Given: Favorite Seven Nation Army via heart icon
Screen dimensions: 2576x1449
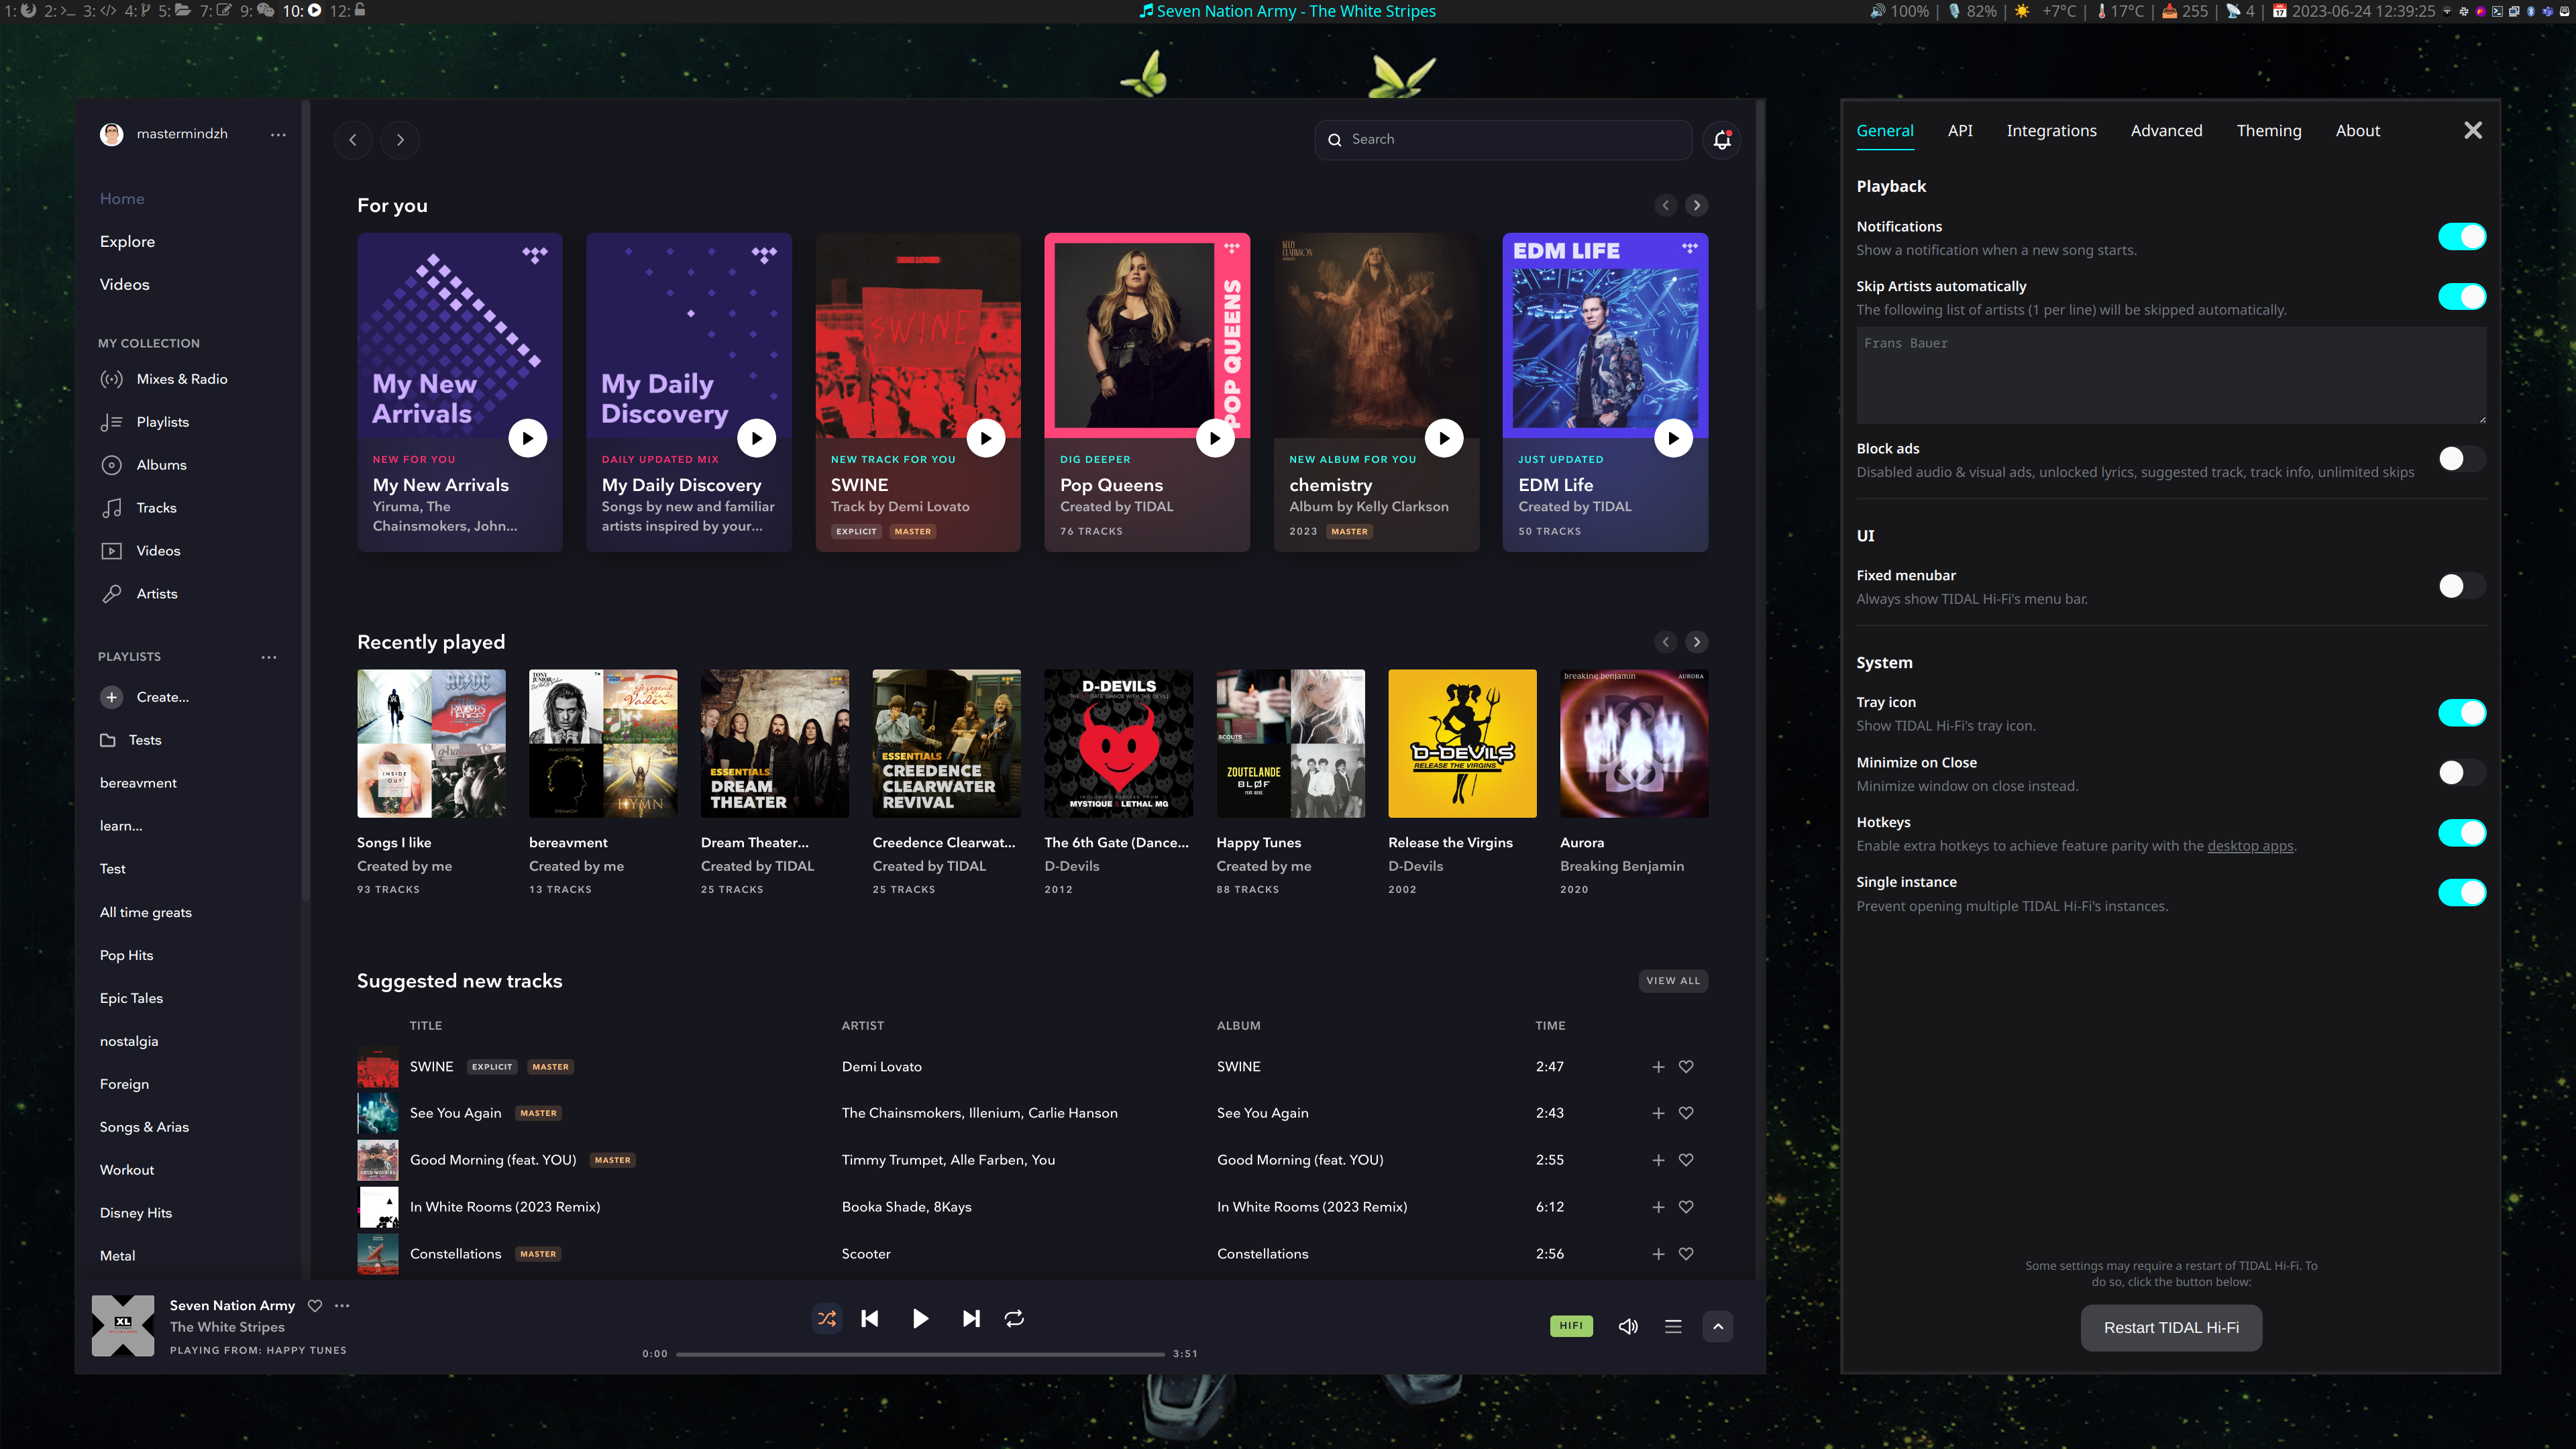Looking at the screenshot, I should click(314, 1305).
